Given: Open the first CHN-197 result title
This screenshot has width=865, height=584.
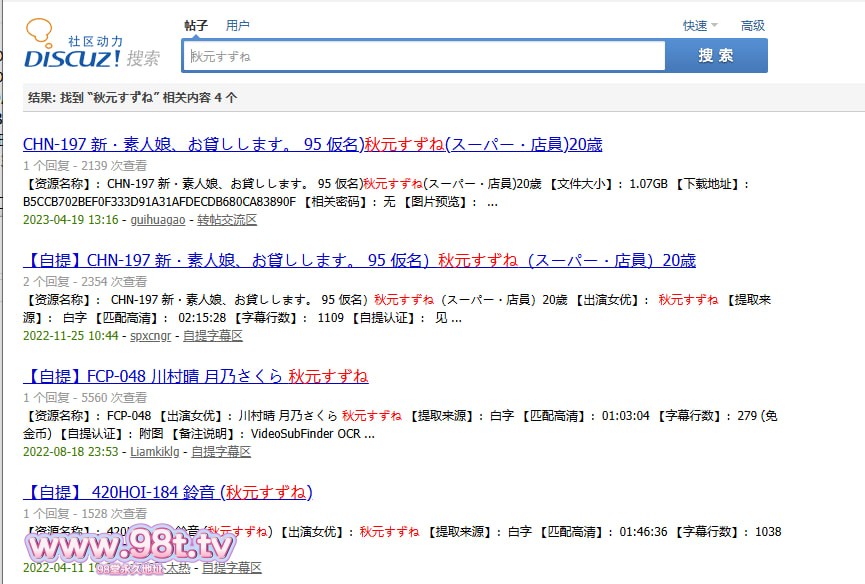Looking at the screenshot, I should click(312, 144).
